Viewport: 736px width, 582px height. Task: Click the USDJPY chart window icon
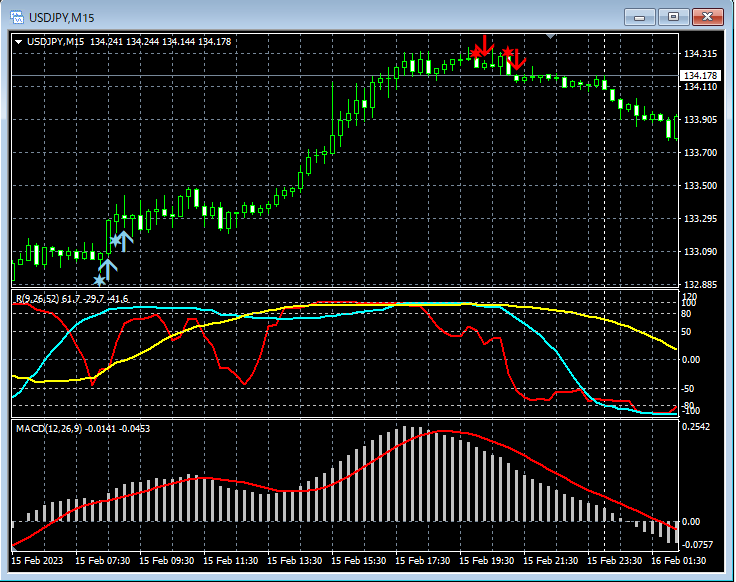(x=17, y=17)
